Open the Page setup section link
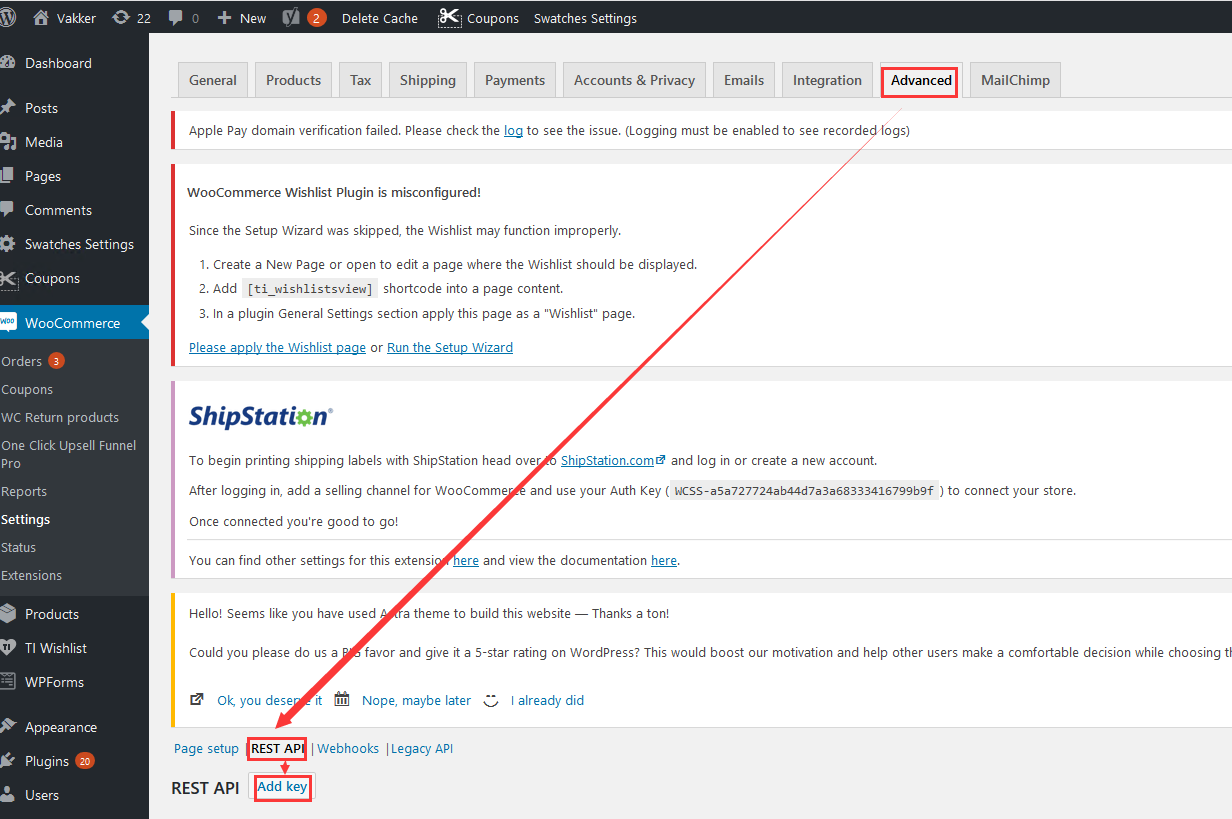 point(206,748)
